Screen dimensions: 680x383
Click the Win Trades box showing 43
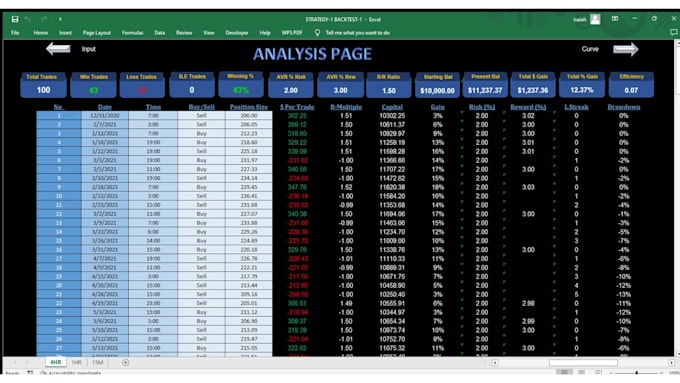93,85
